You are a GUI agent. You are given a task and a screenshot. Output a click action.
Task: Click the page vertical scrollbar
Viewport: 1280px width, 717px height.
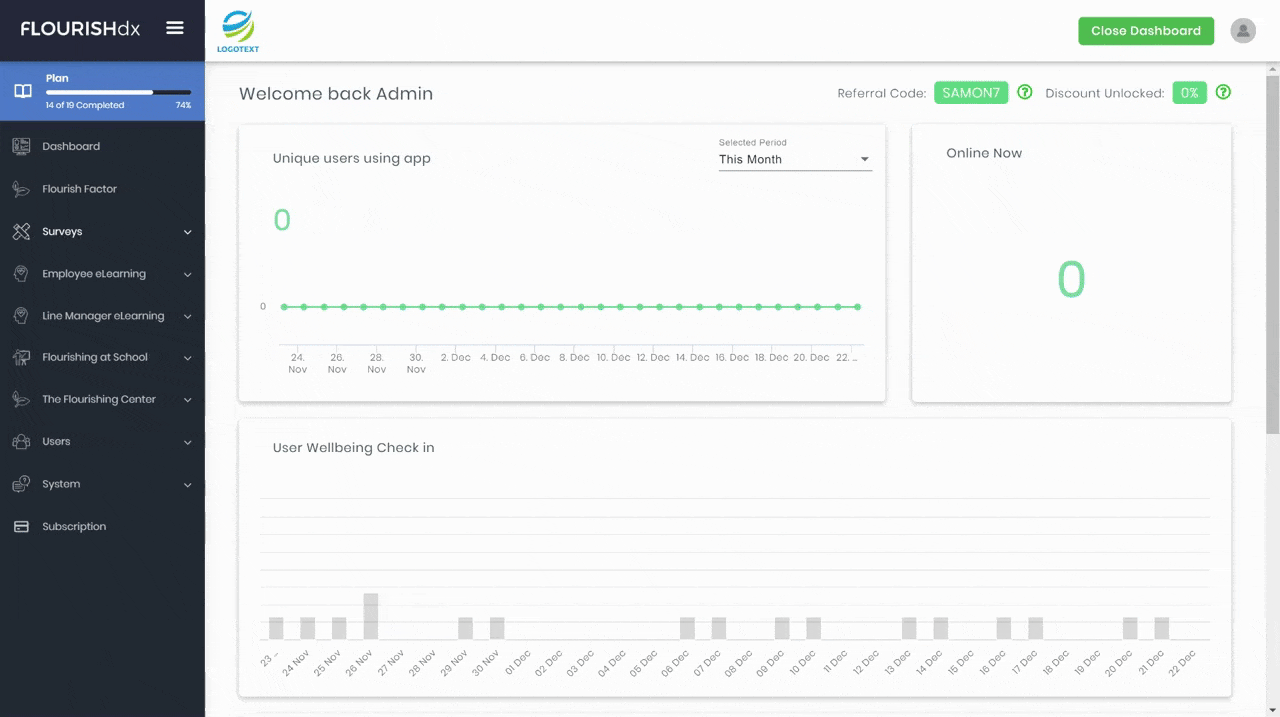point(1273,248)
